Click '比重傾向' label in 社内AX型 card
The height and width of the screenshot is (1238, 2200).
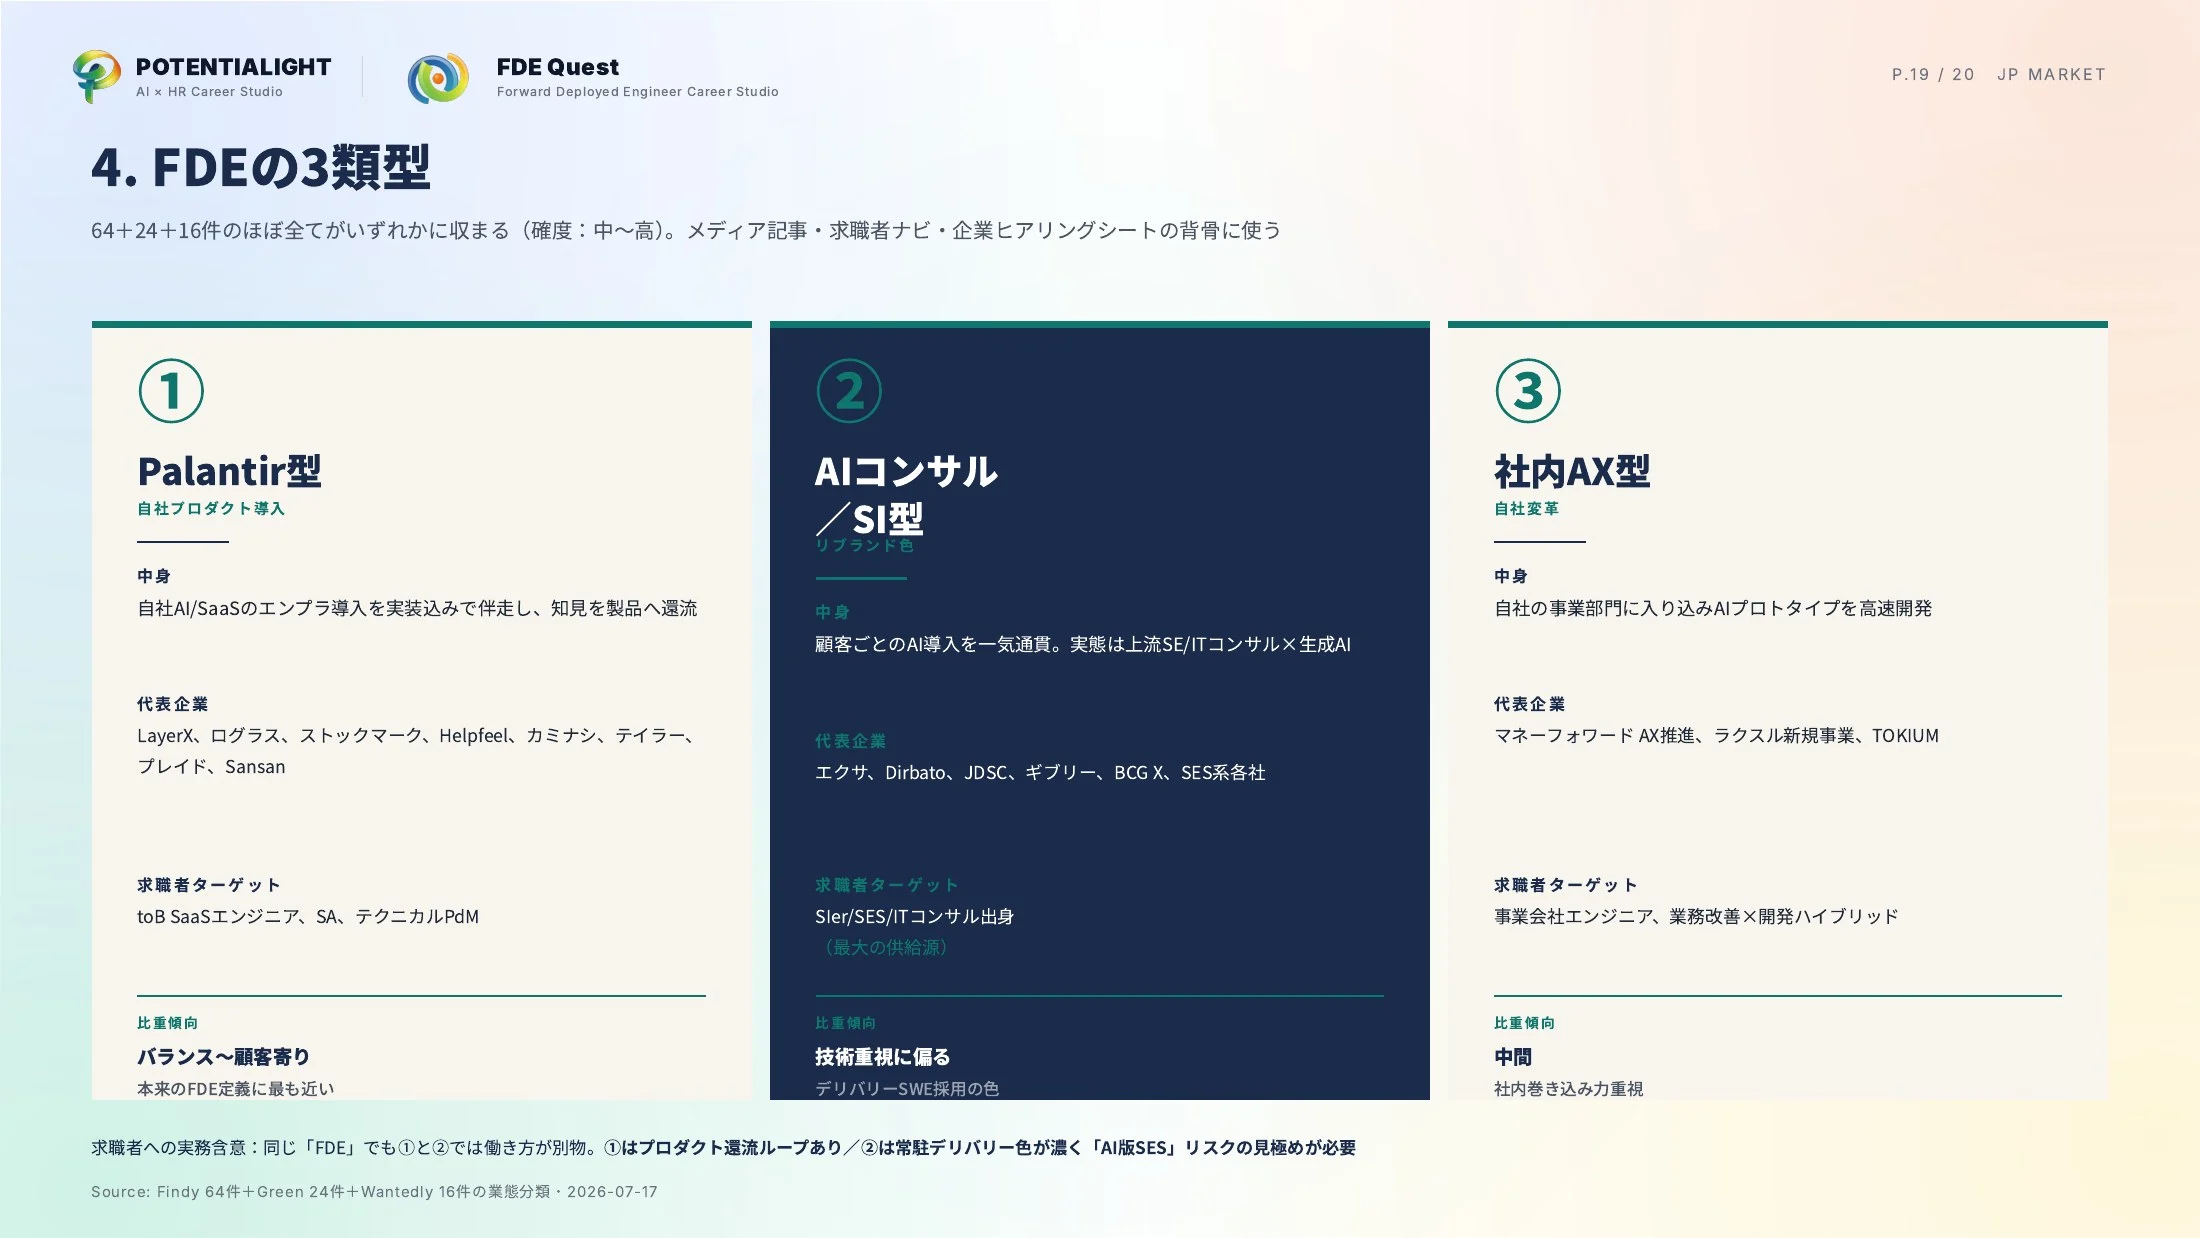point(1524,1023)
